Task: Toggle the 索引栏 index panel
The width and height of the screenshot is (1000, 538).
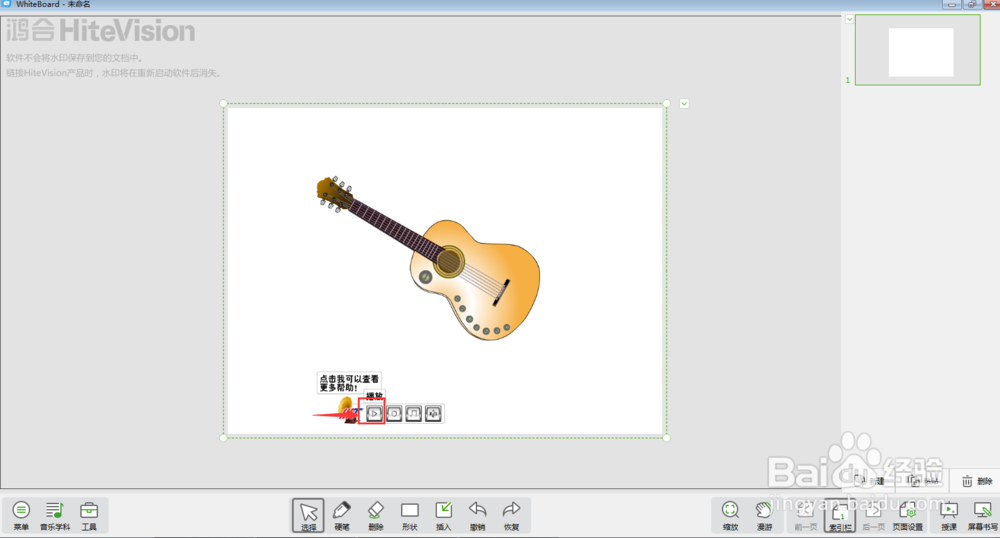Action: point(840,516)
